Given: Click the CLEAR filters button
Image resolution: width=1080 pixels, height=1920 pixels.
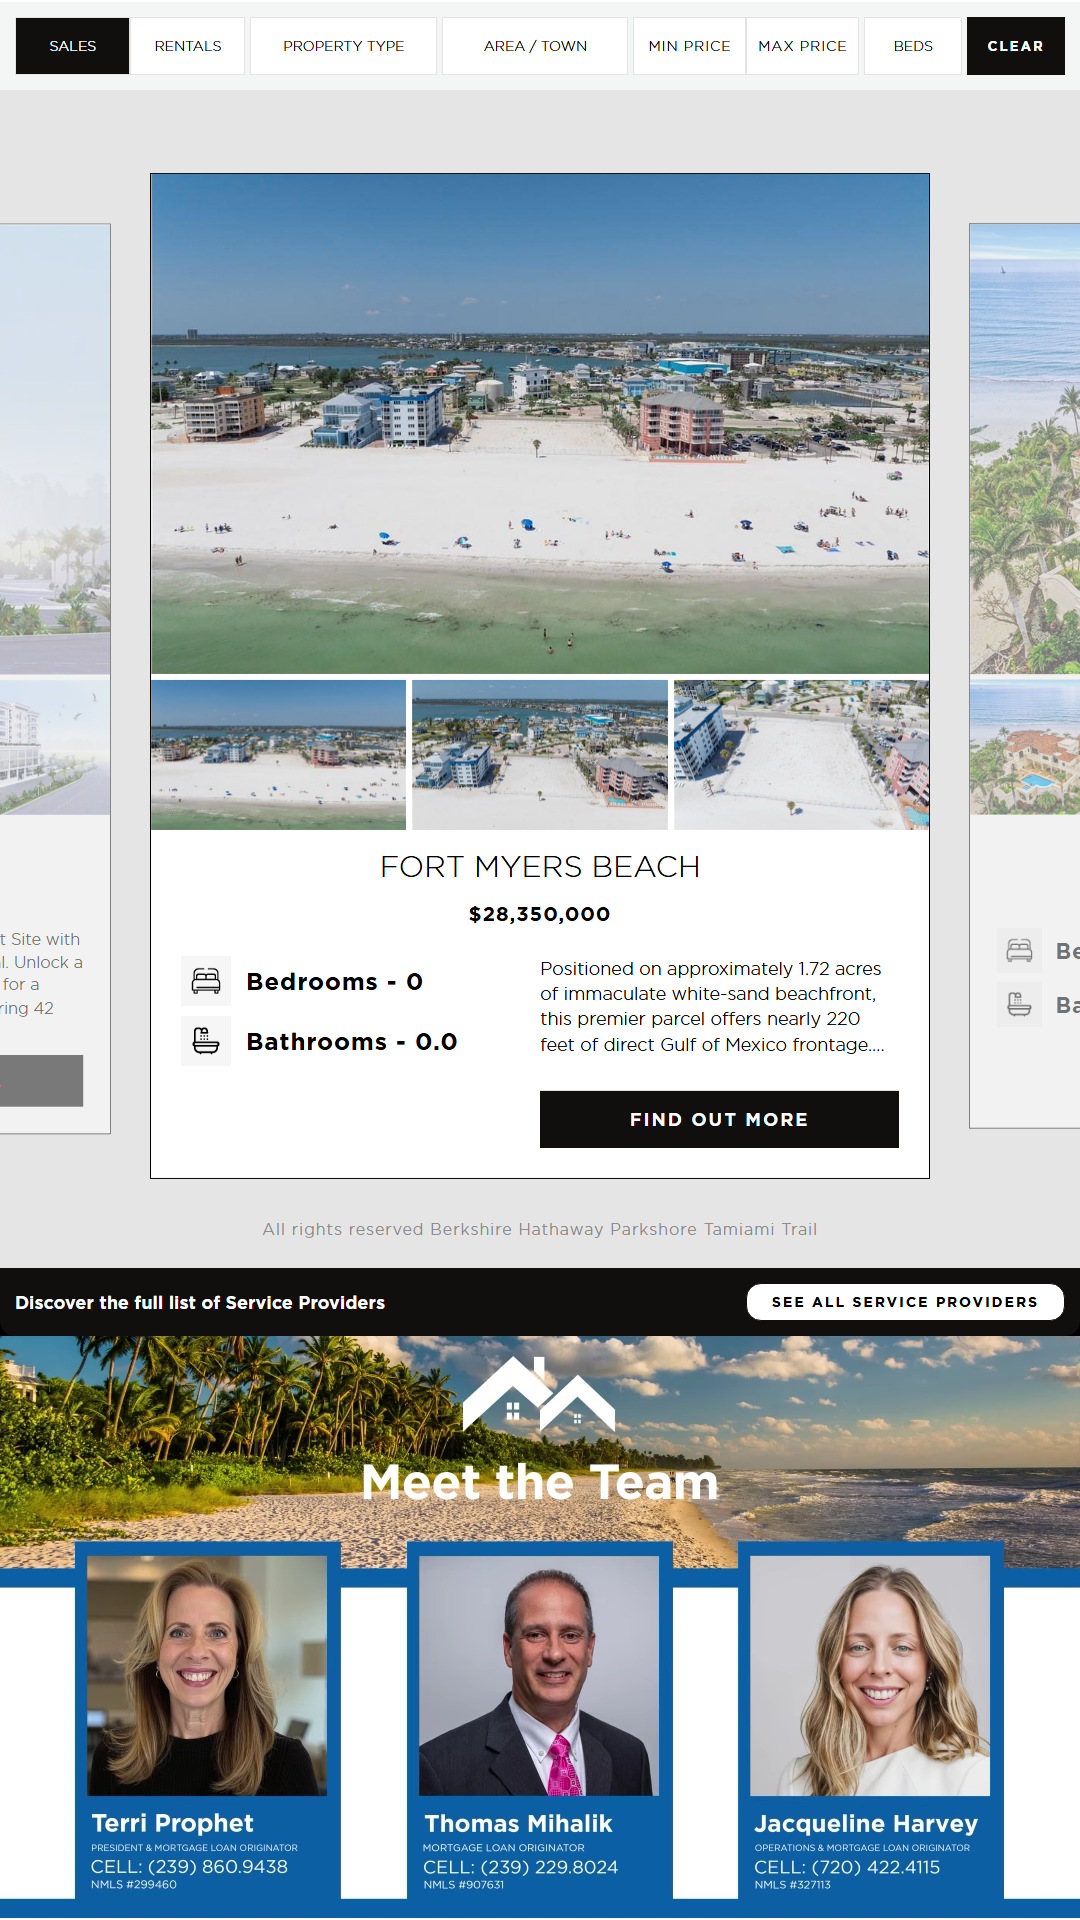Looking at the screenshot, I should pos(1015,46).
